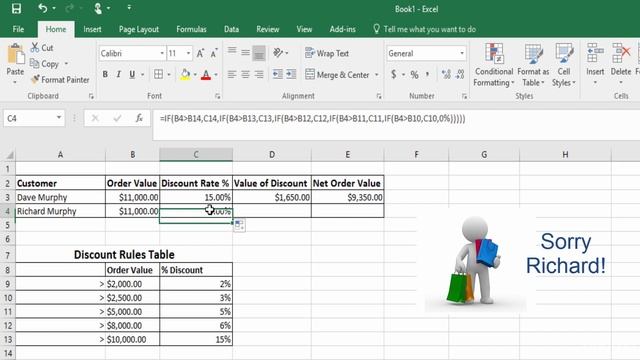Switch to the Data tab

231,29
